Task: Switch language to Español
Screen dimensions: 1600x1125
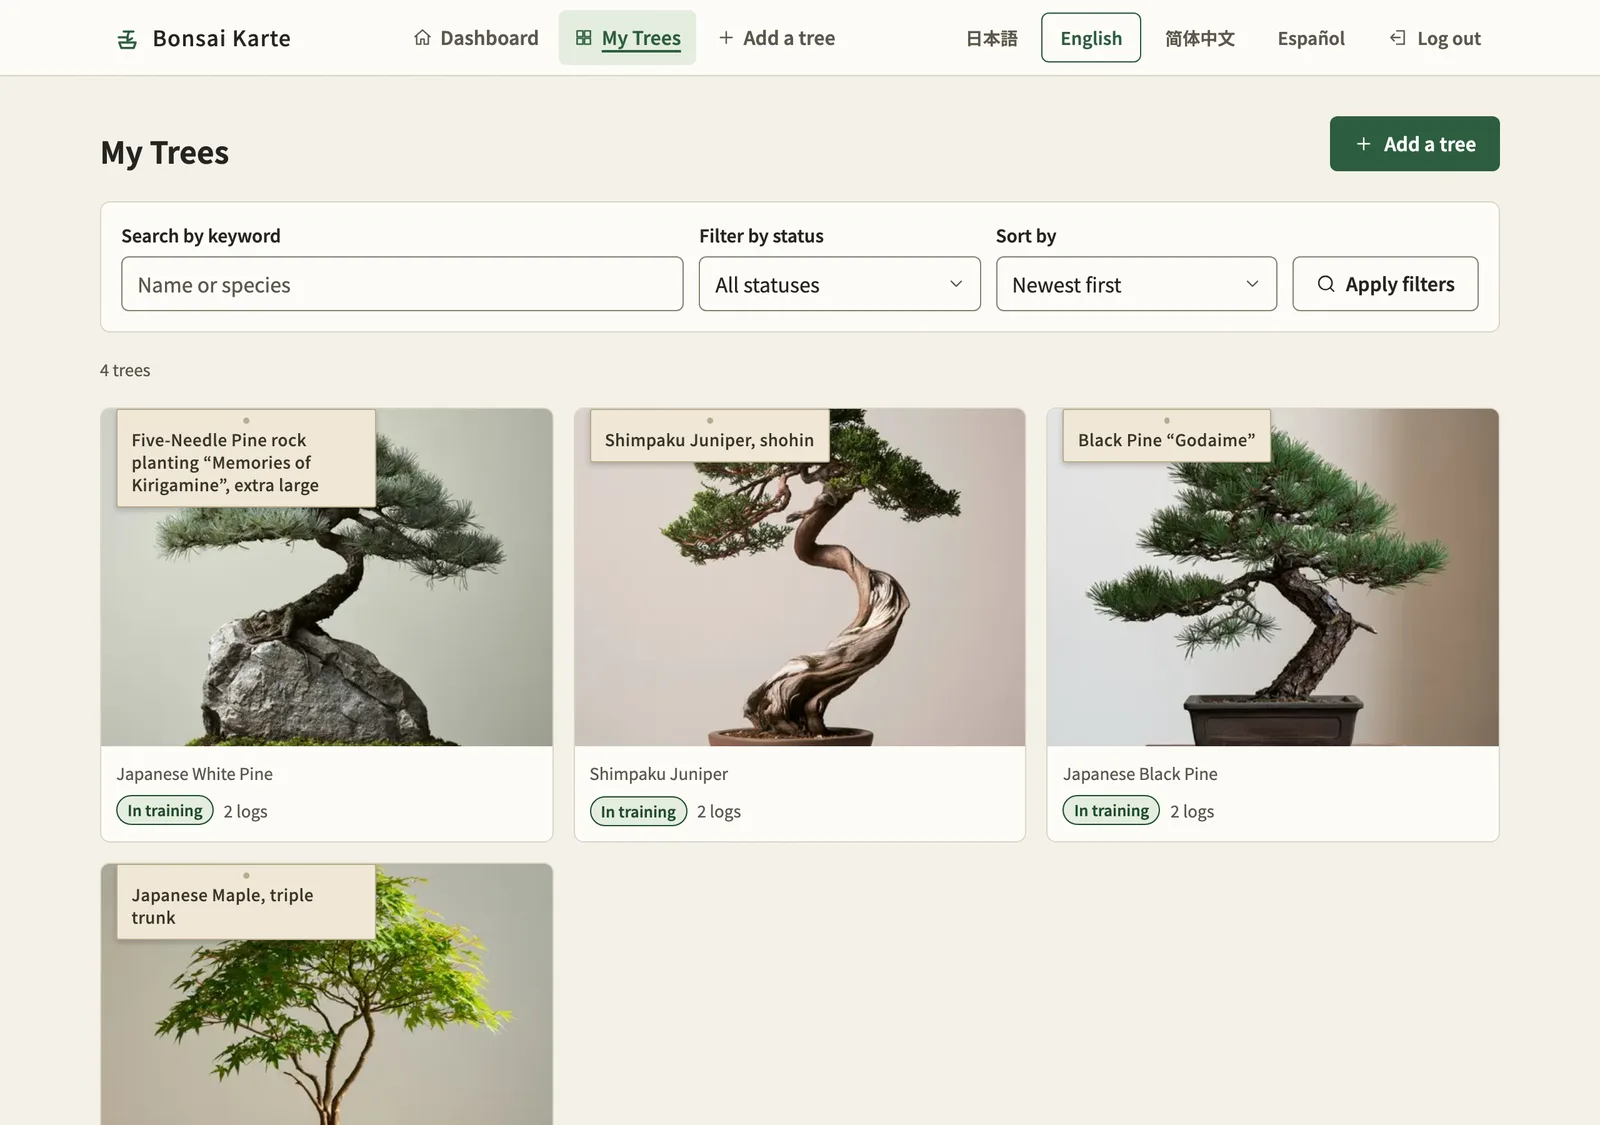Action: 1311,38
